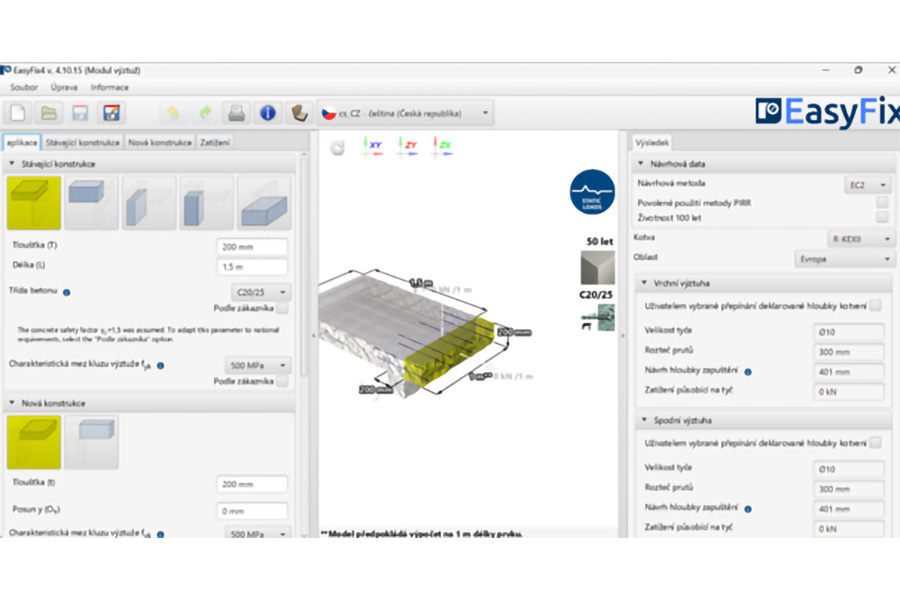Open the Informace menu

[109, 87]
